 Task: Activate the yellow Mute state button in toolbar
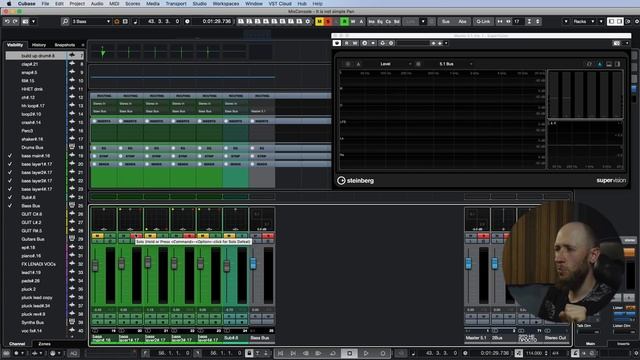click(319, 21)
